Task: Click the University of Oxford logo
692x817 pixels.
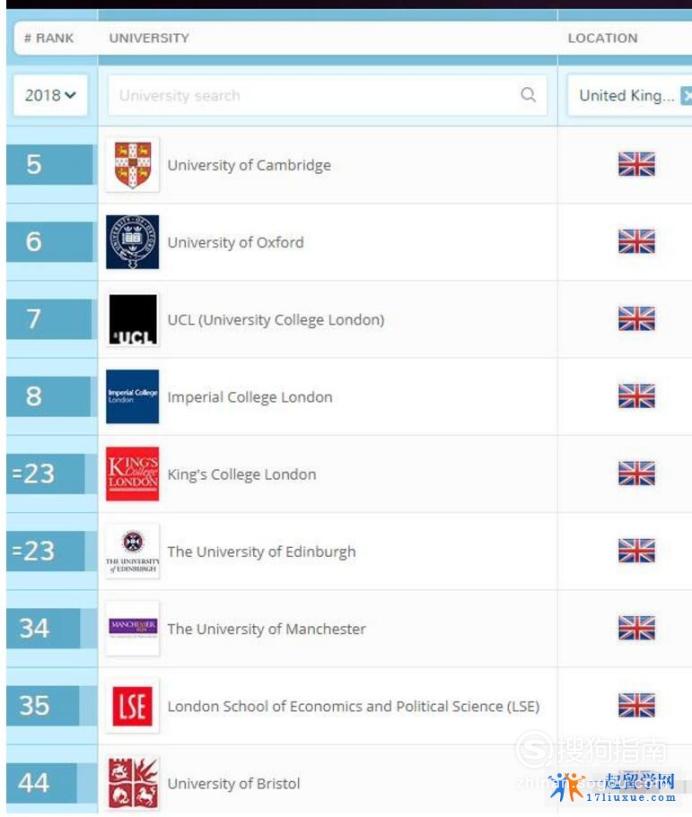Action: [132, 242]
